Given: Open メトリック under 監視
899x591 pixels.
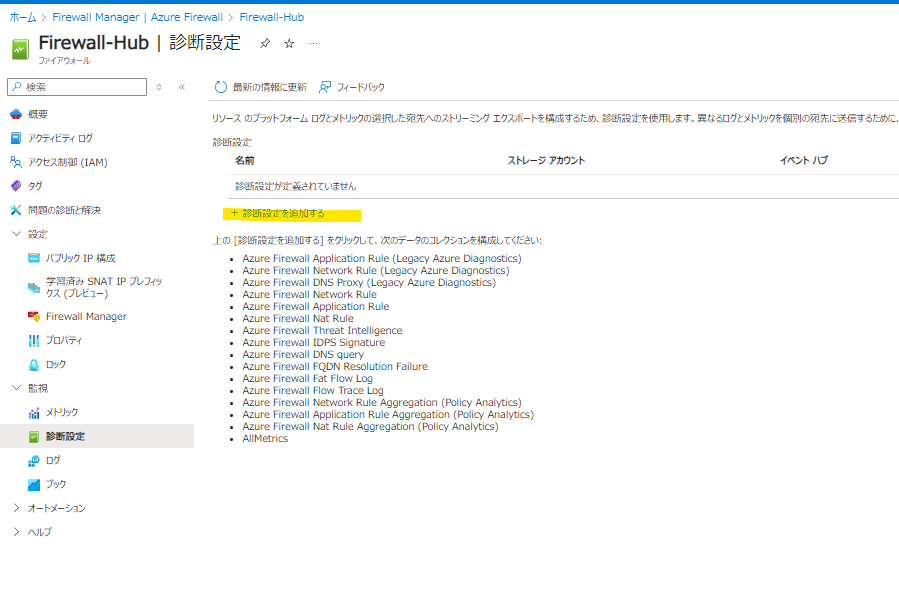Looking at the screenshot, I should [x=62, y=413].
